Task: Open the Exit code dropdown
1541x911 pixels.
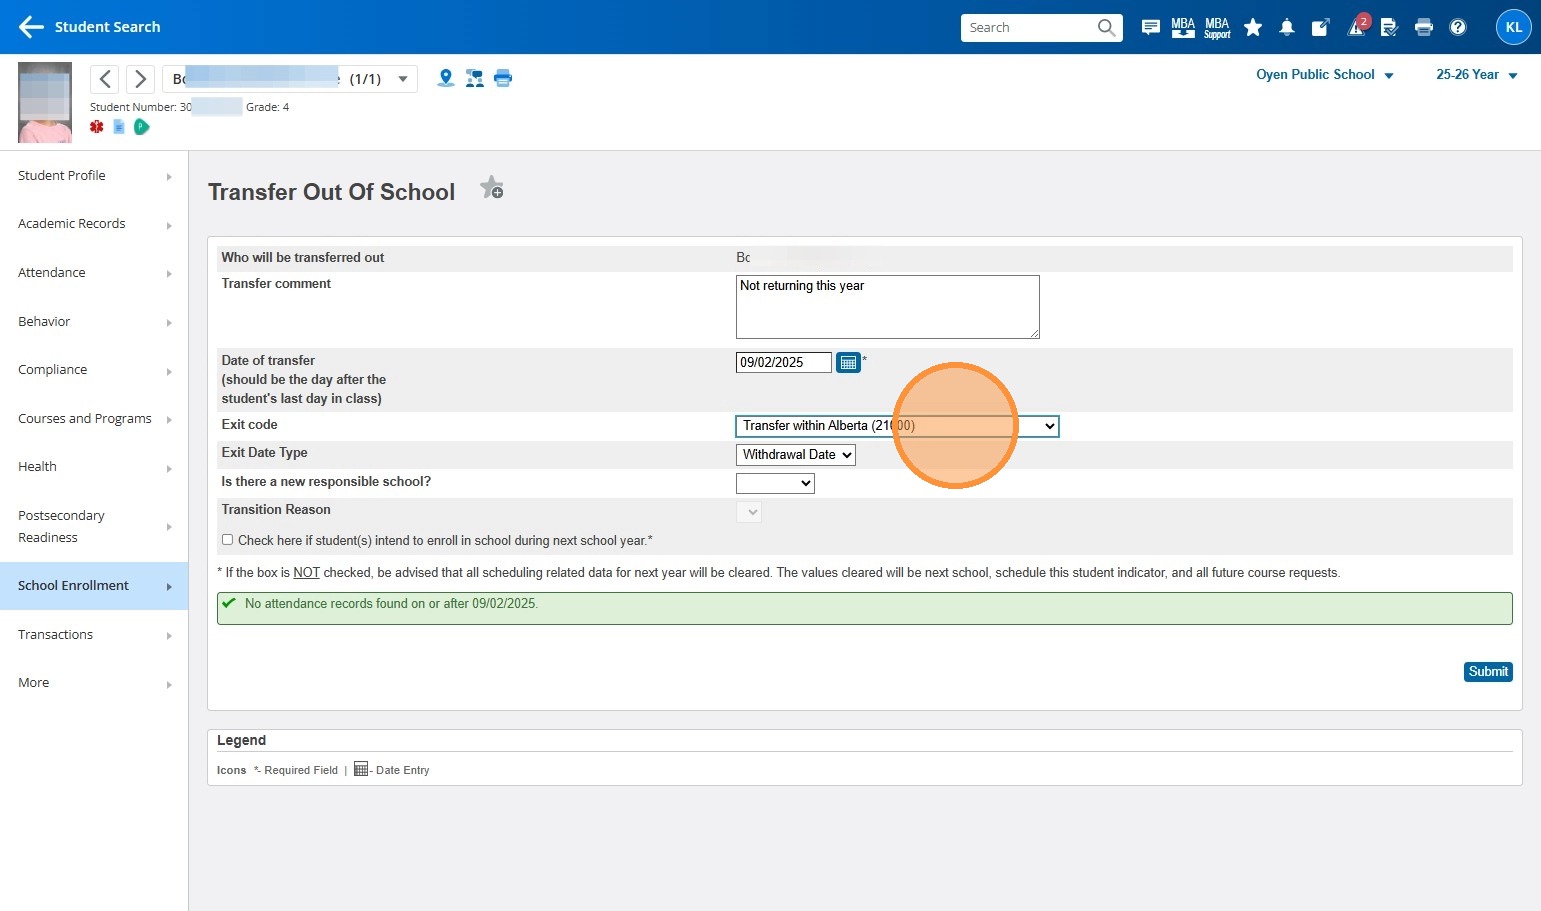Action: coord(896,426)
